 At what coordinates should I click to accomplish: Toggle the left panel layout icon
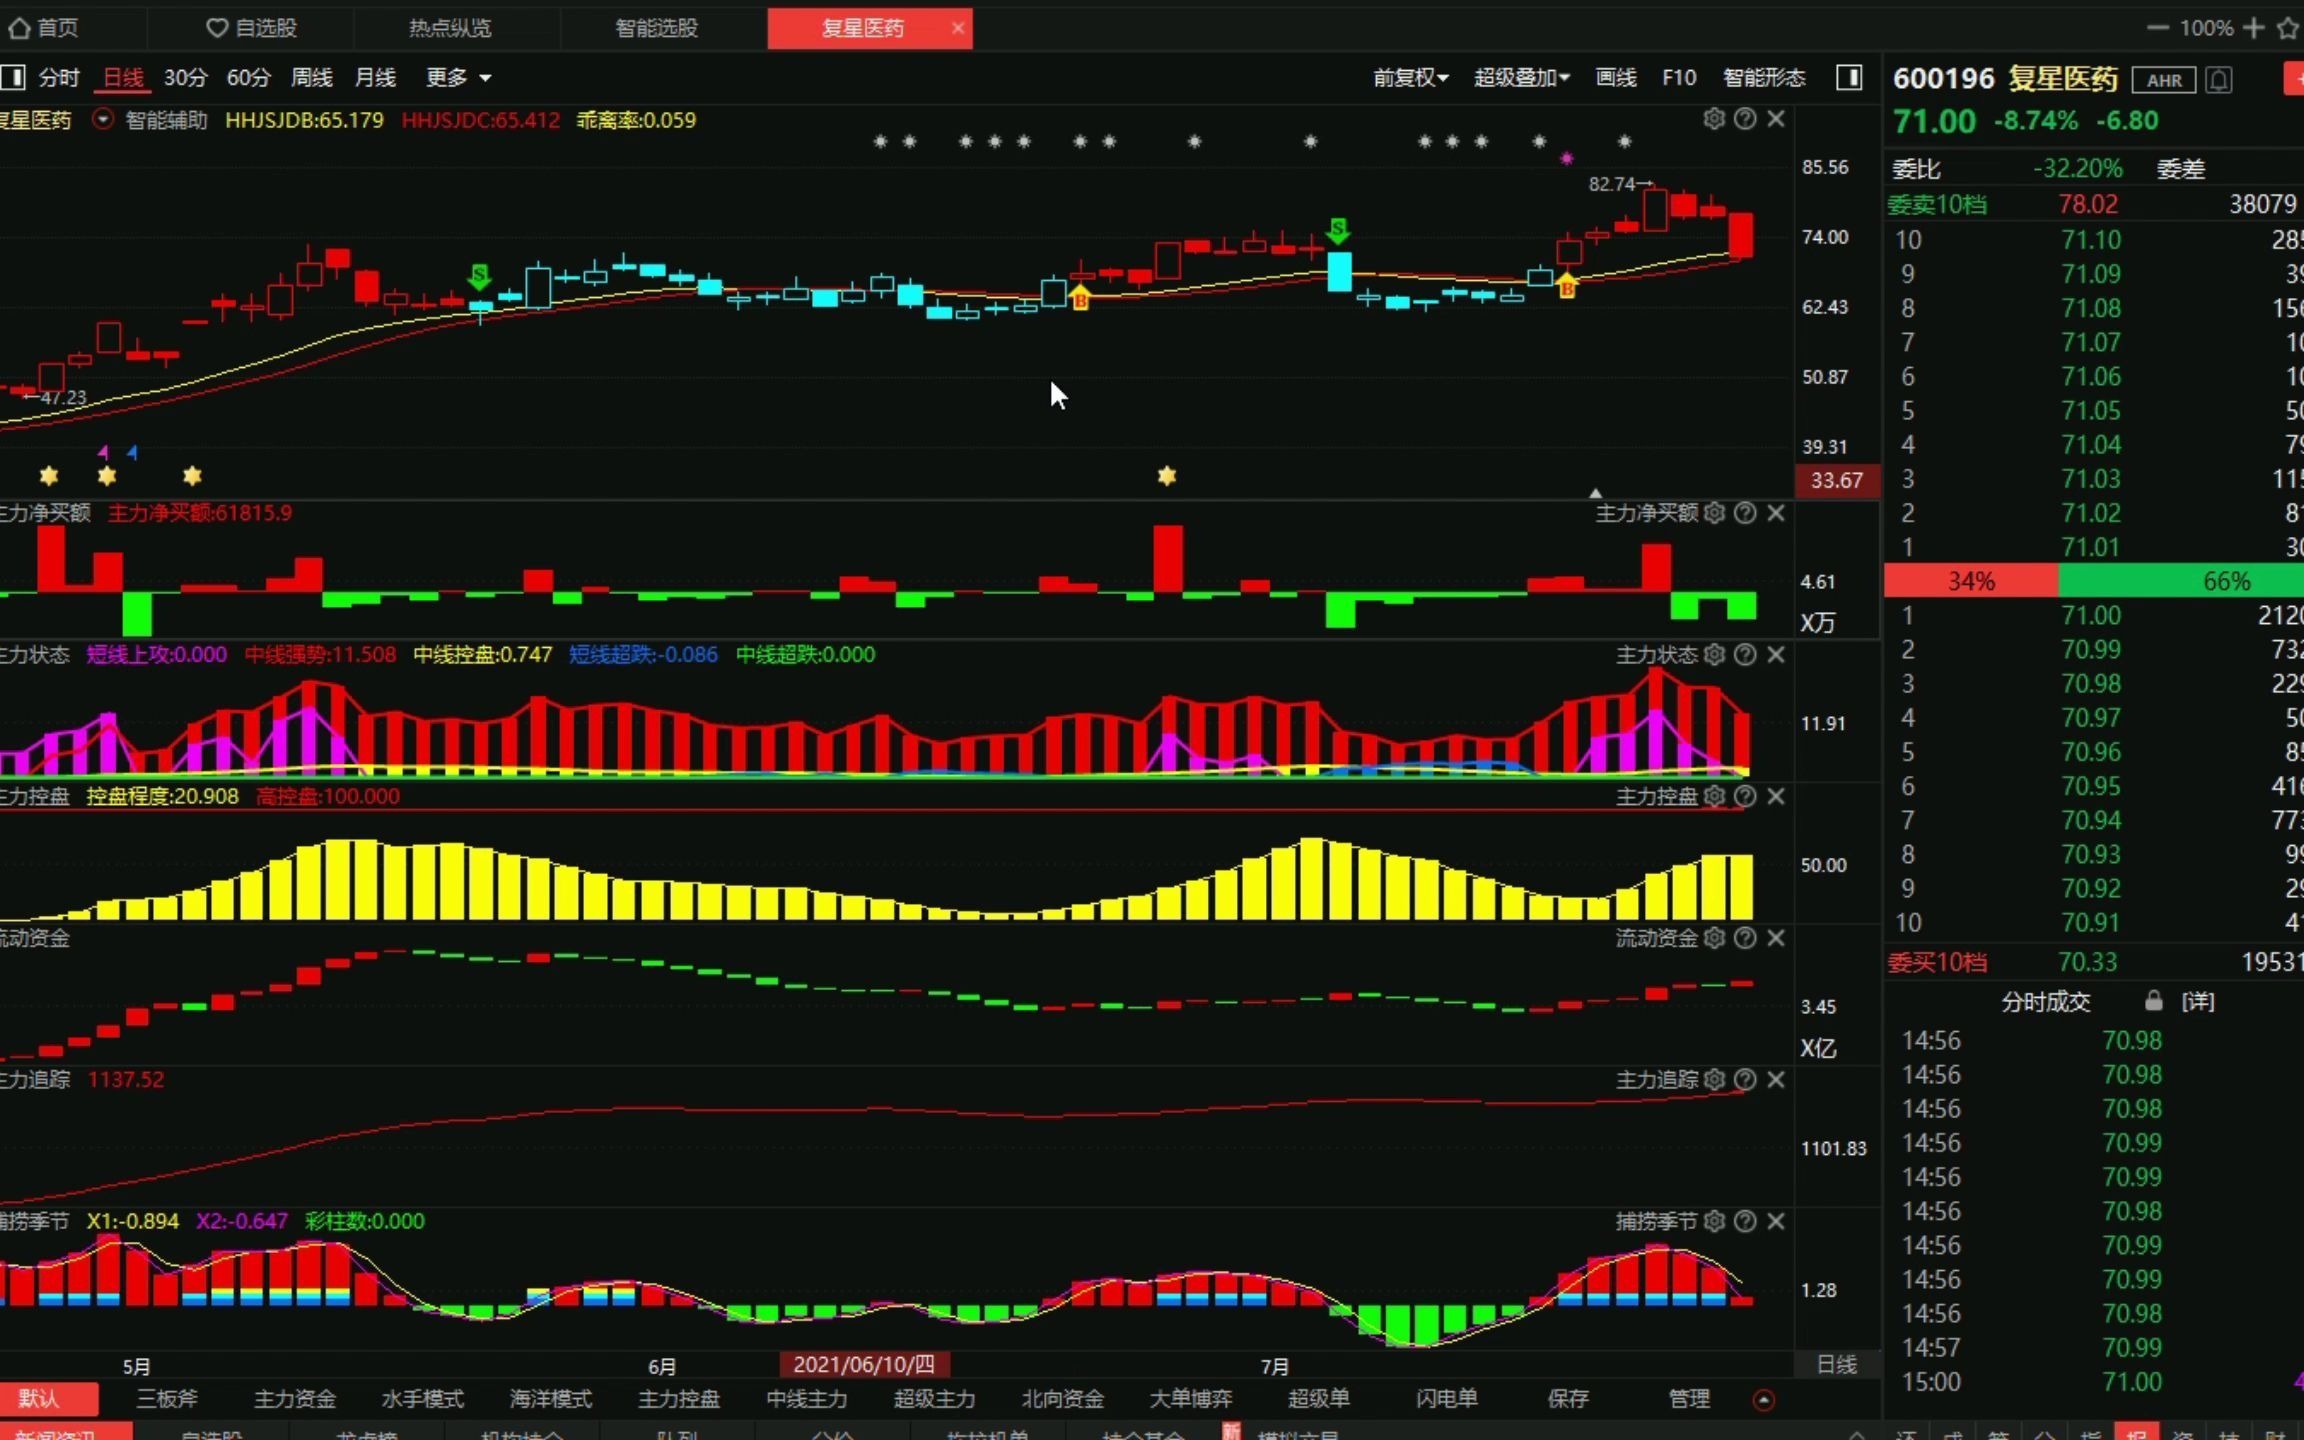13,77
